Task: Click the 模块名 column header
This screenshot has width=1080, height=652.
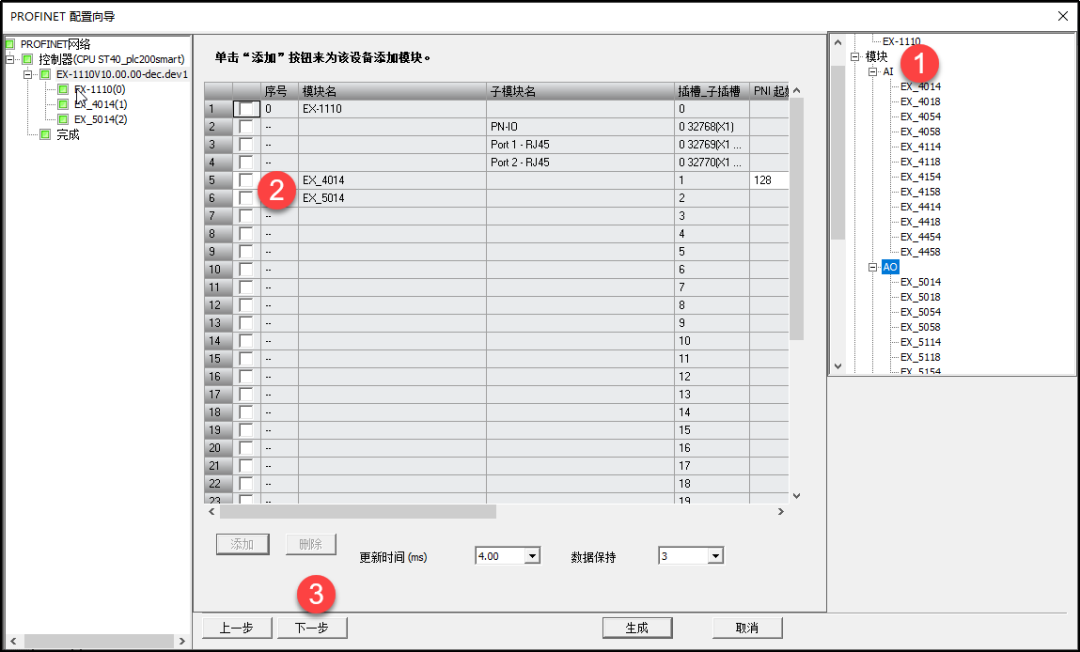Action: pos(393,91)
